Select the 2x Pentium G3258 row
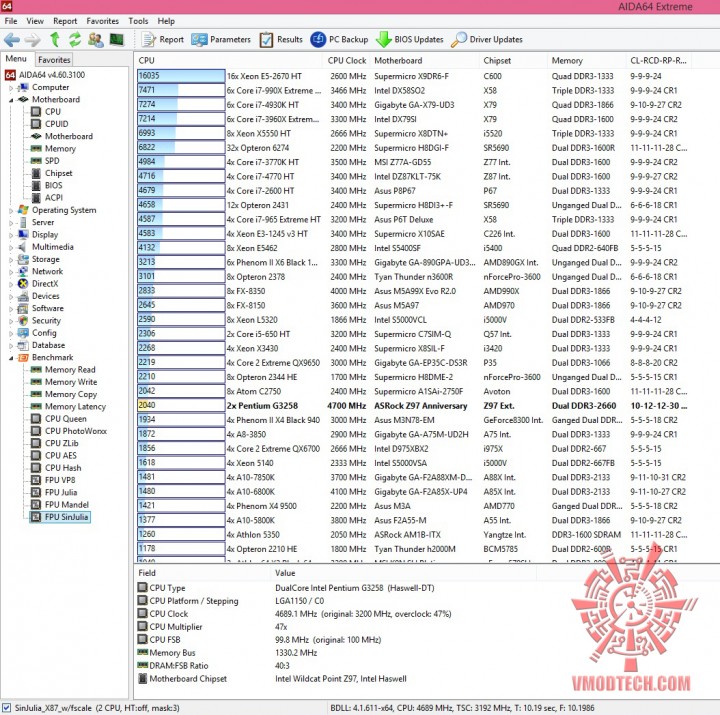The image size is (720, 715). click(413, 406)
